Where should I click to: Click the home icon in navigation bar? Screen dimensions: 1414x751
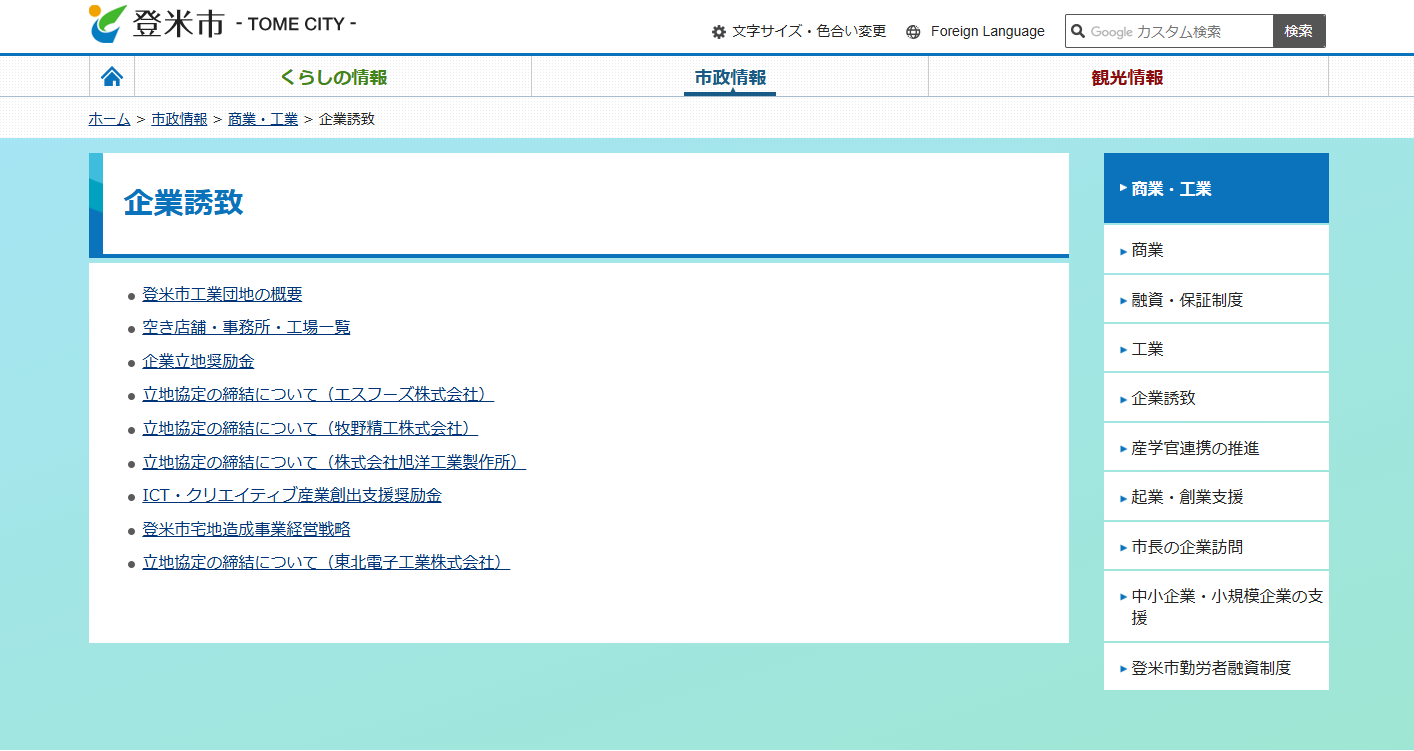click(x=112, y=77)
